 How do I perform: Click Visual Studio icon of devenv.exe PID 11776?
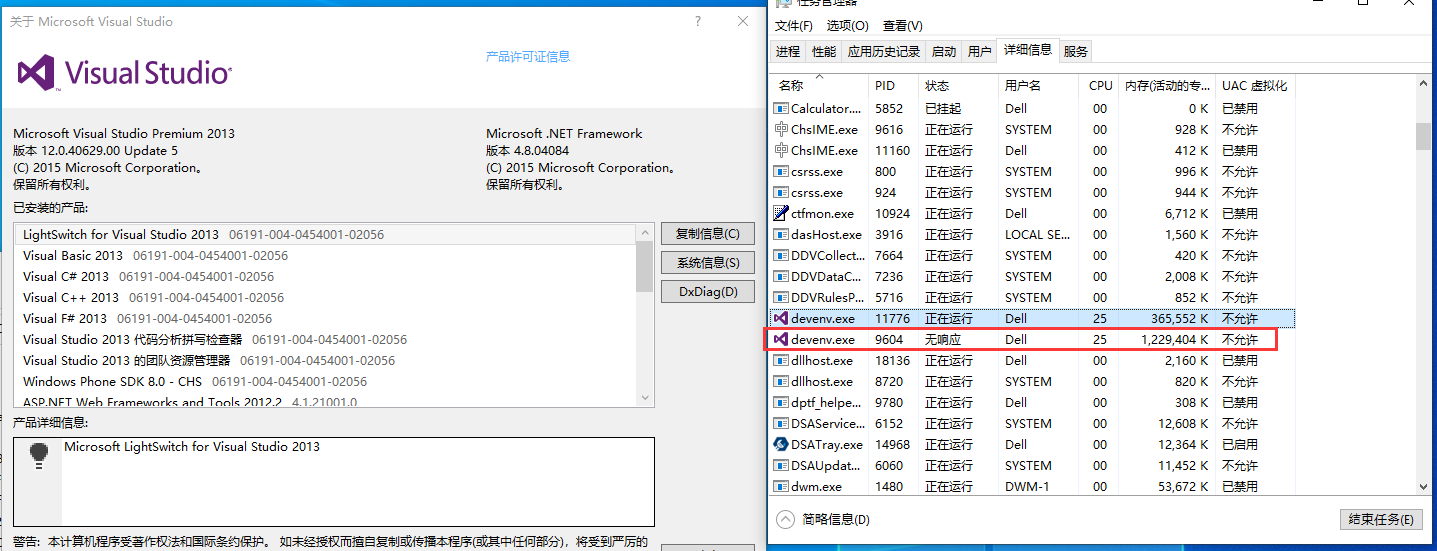point(781,318)
